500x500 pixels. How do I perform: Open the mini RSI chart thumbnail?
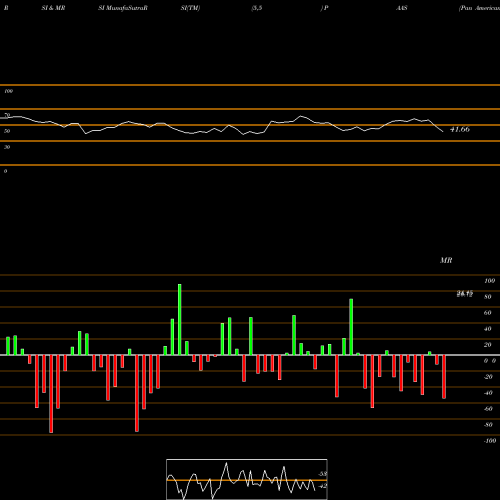click(x=247, y=479)
